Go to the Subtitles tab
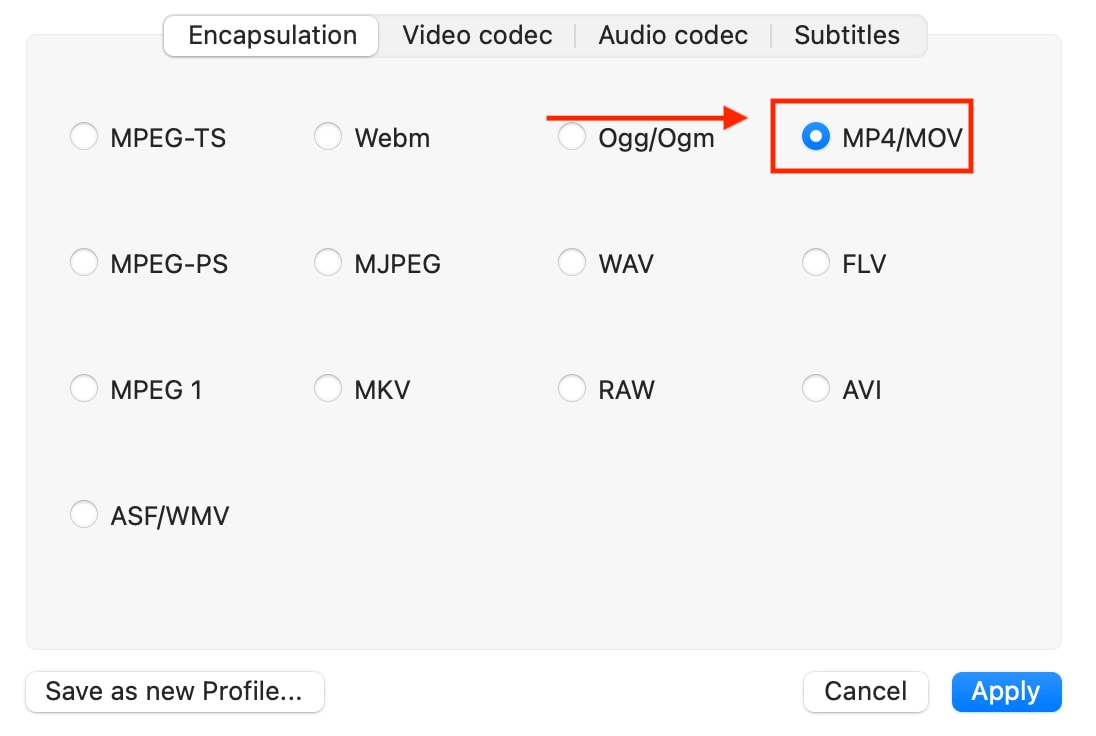Viewport: 1096px width, 736px height. point(847,36)
